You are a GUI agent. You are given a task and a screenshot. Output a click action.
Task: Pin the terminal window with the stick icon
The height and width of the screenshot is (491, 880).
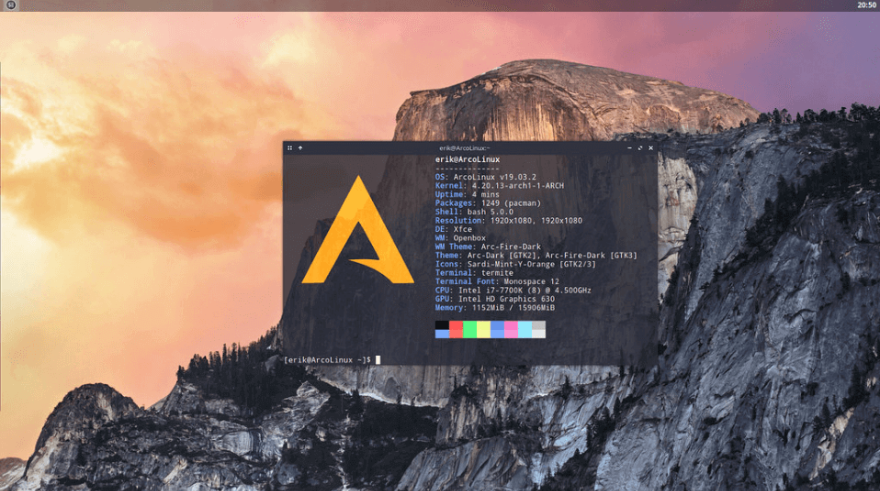tap(300, 147)
